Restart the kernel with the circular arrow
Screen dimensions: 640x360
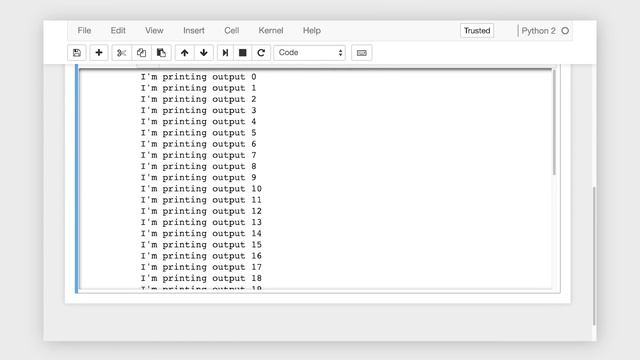(x=261, y=53)
